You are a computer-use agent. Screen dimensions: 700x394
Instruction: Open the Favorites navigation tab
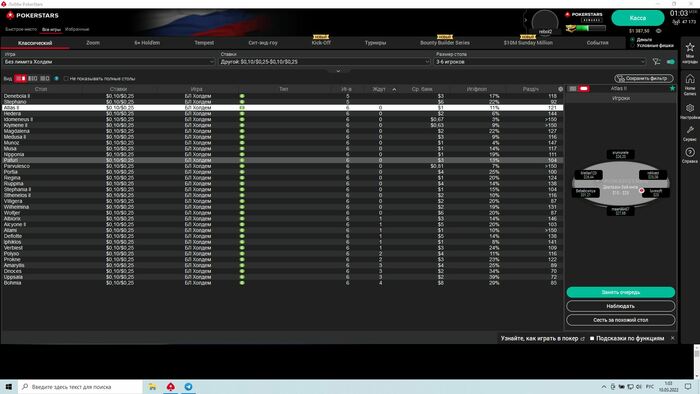pos(77,29)
